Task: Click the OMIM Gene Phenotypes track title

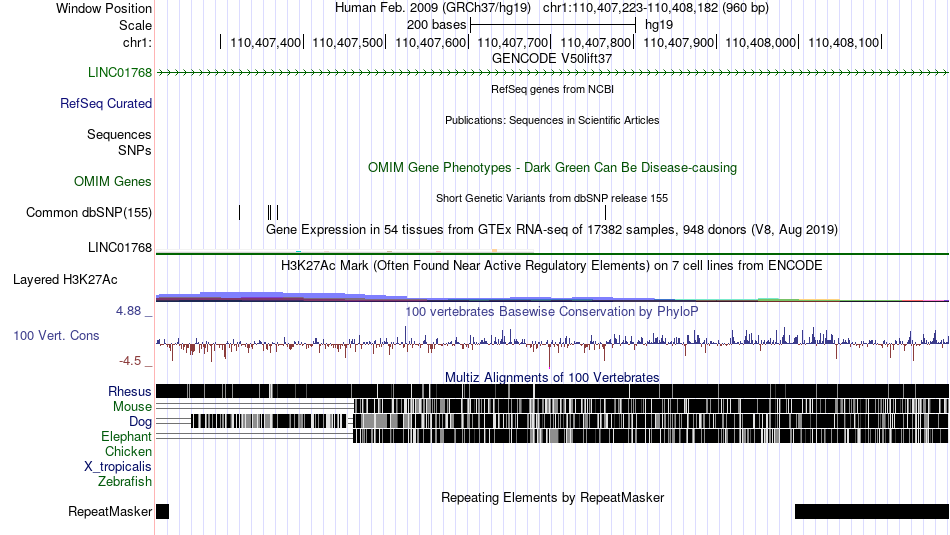Action: [x=552, y=167]
